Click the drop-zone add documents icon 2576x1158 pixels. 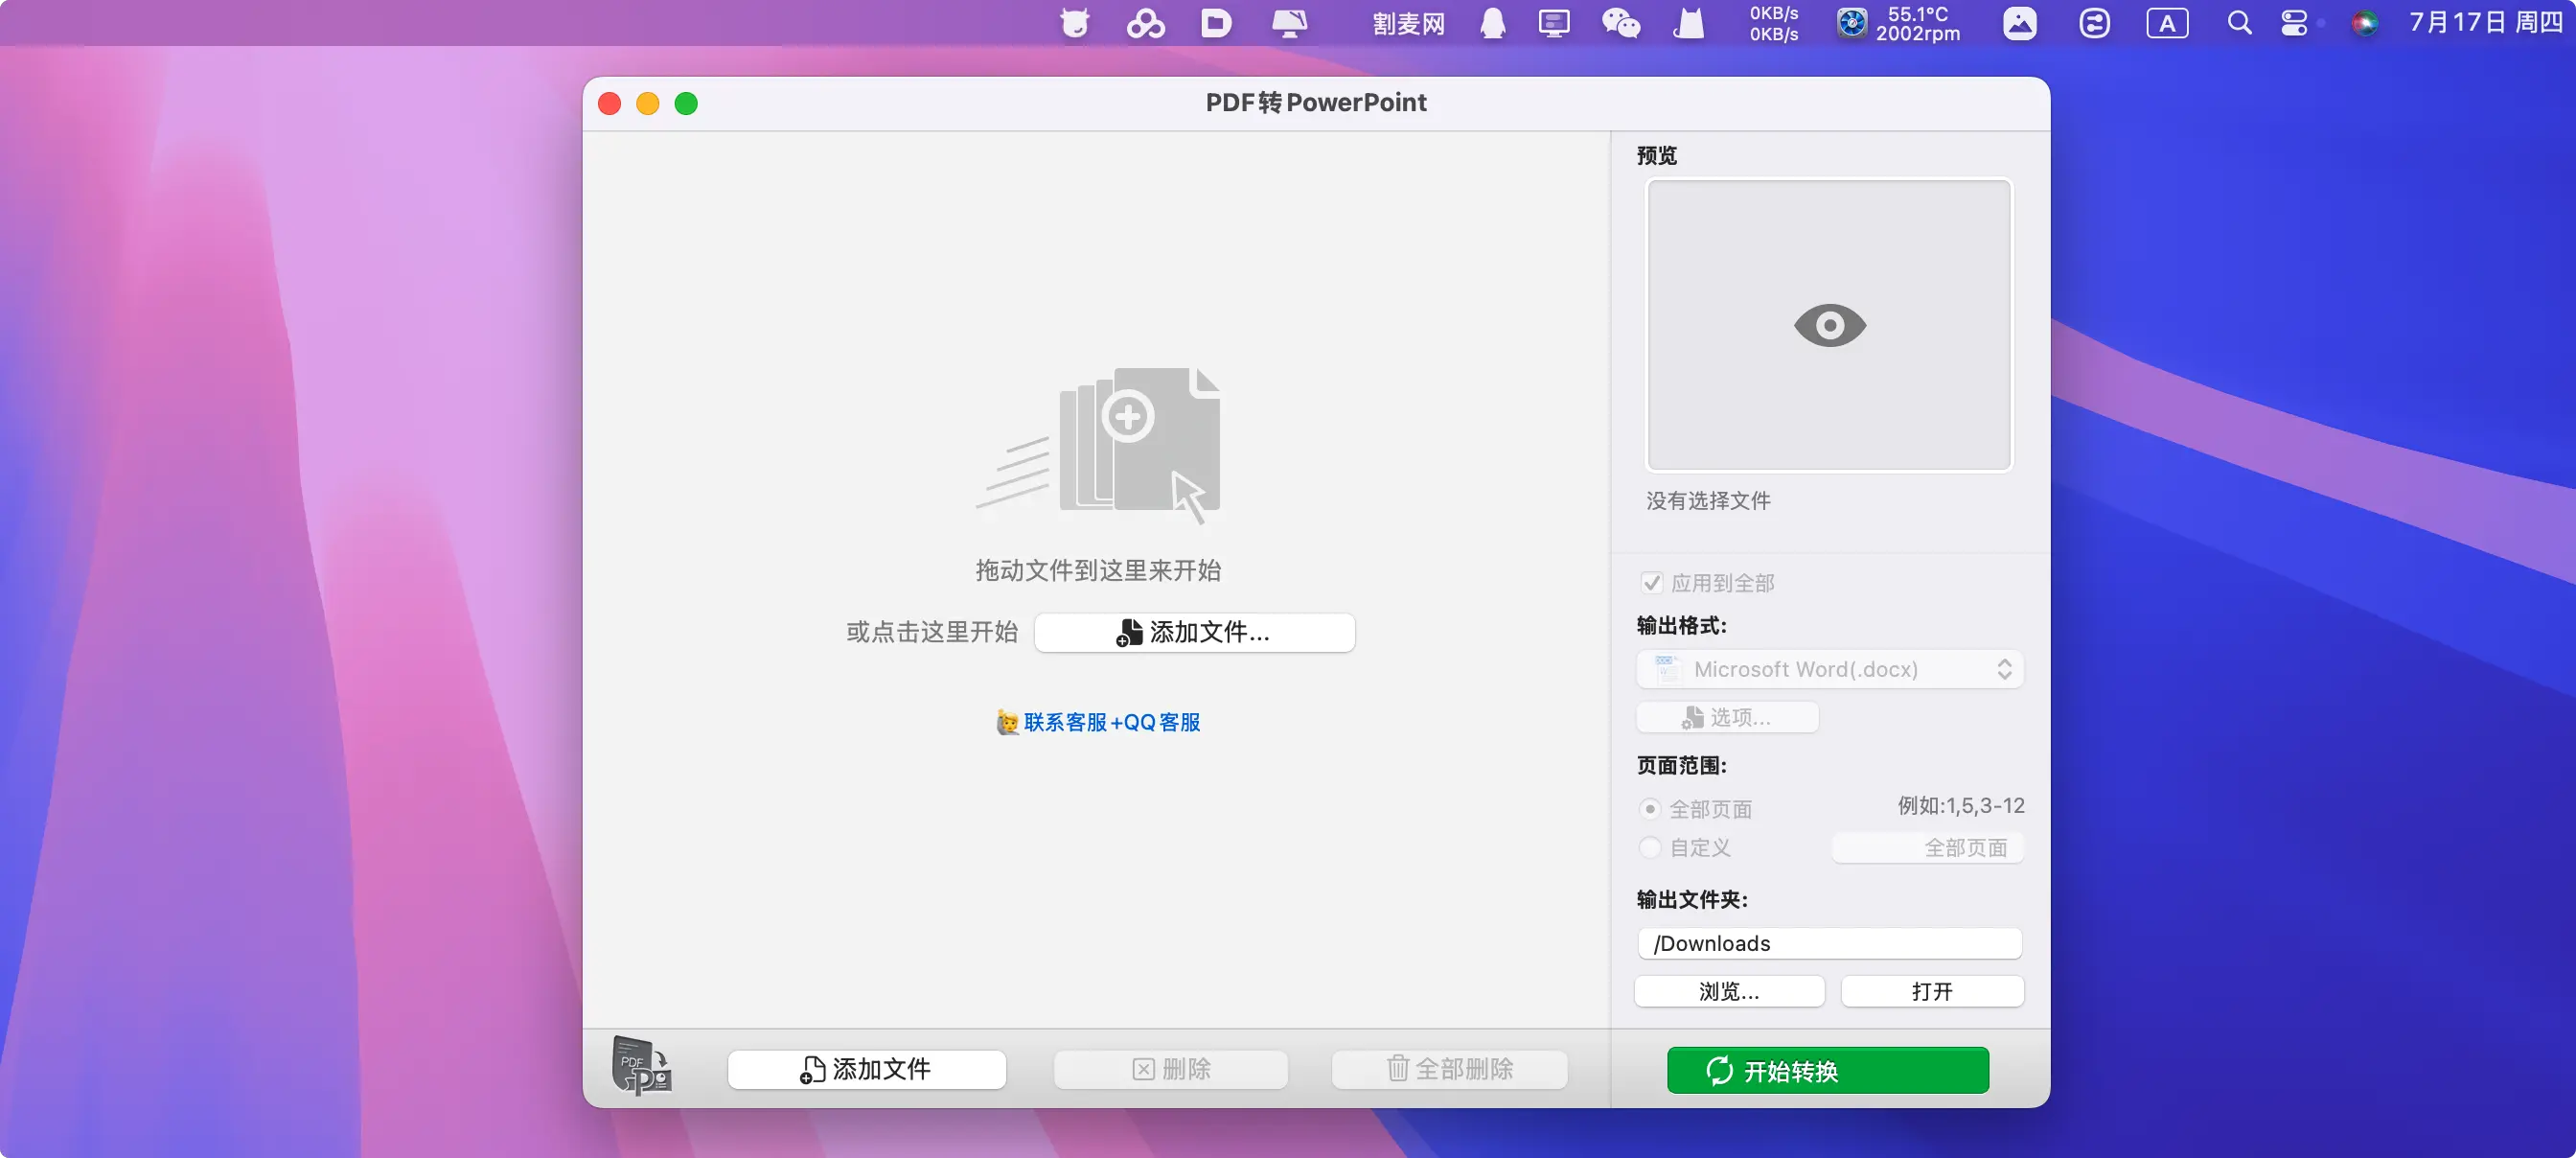click(x=1099, y=445)
